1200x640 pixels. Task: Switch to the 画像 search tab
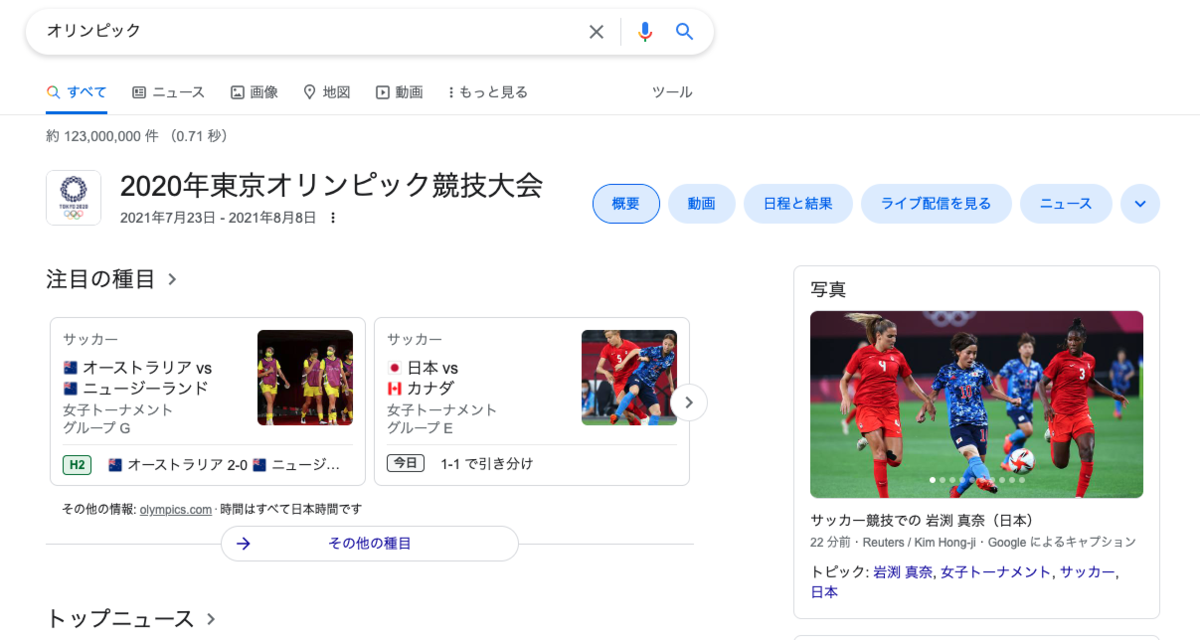(x=254, y=92)
